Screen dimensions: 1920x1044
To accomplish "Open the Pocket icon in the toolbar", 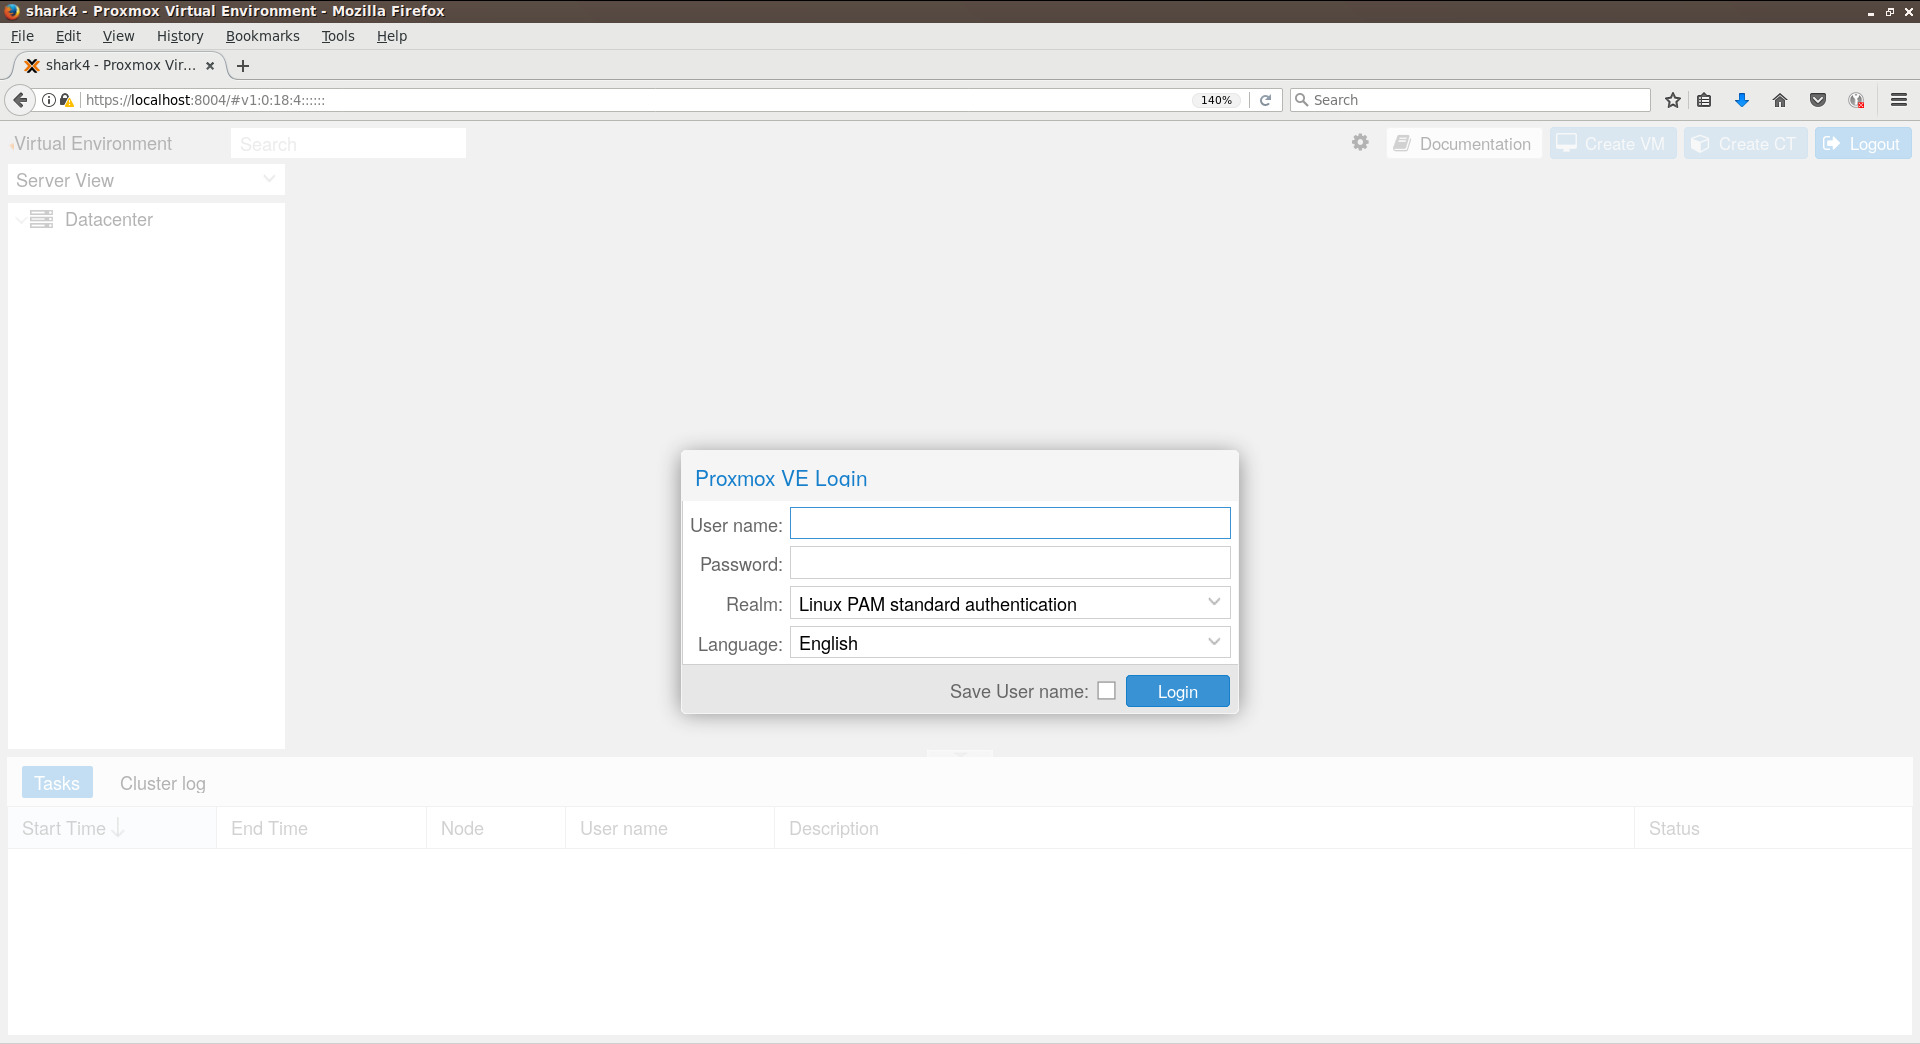I will (x=1818, y=100).
